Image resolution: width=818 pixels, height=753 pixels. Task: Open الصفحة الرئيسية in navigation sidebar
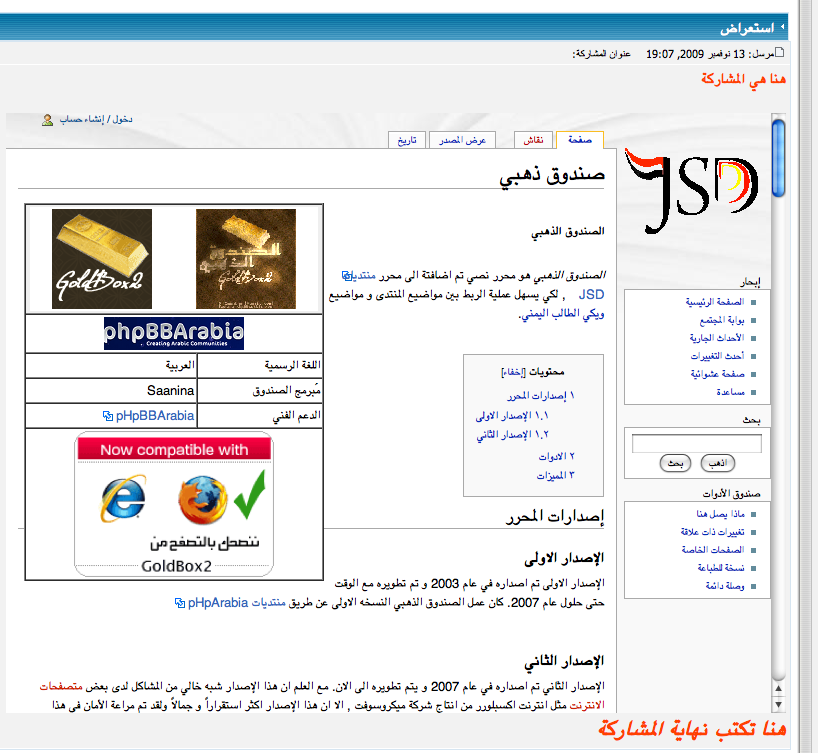click(713, 301)
